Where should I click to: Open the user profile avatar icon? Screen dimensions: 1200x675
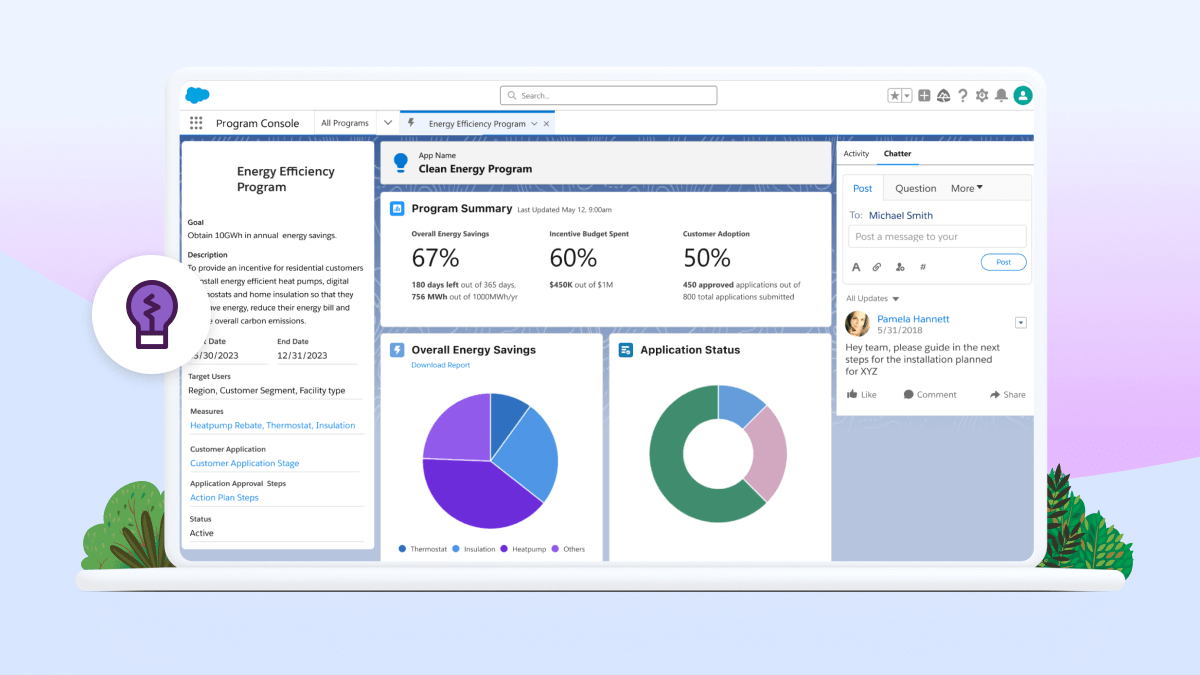coord(1022,95)
